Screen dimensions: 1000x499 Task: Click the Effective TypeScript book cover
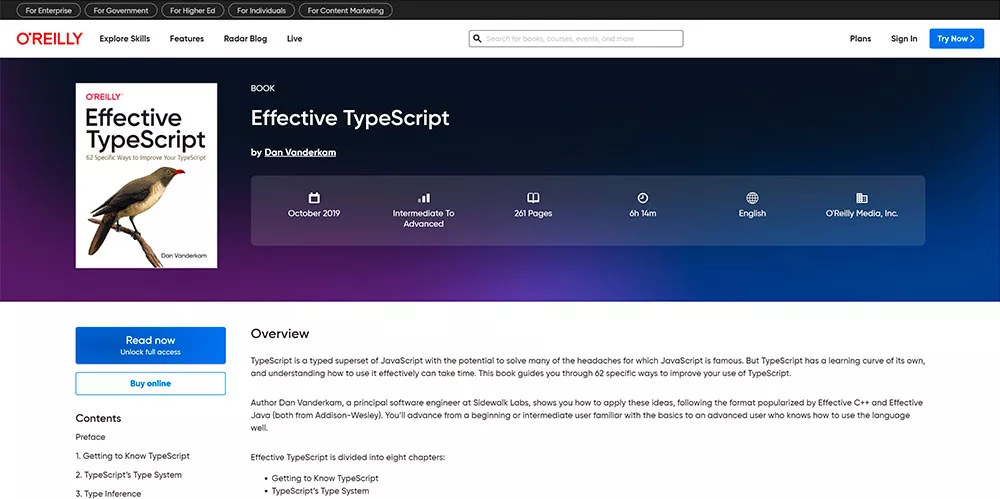146,175
